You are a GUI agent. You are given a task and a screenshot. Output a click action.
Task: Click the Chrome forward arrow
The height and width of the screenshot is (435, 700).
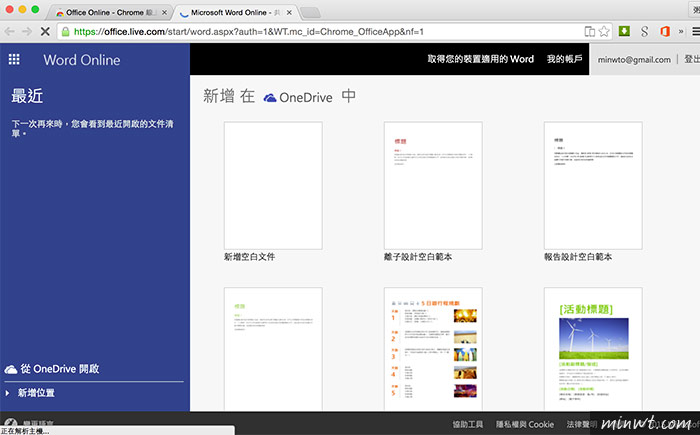coord(27,32)
